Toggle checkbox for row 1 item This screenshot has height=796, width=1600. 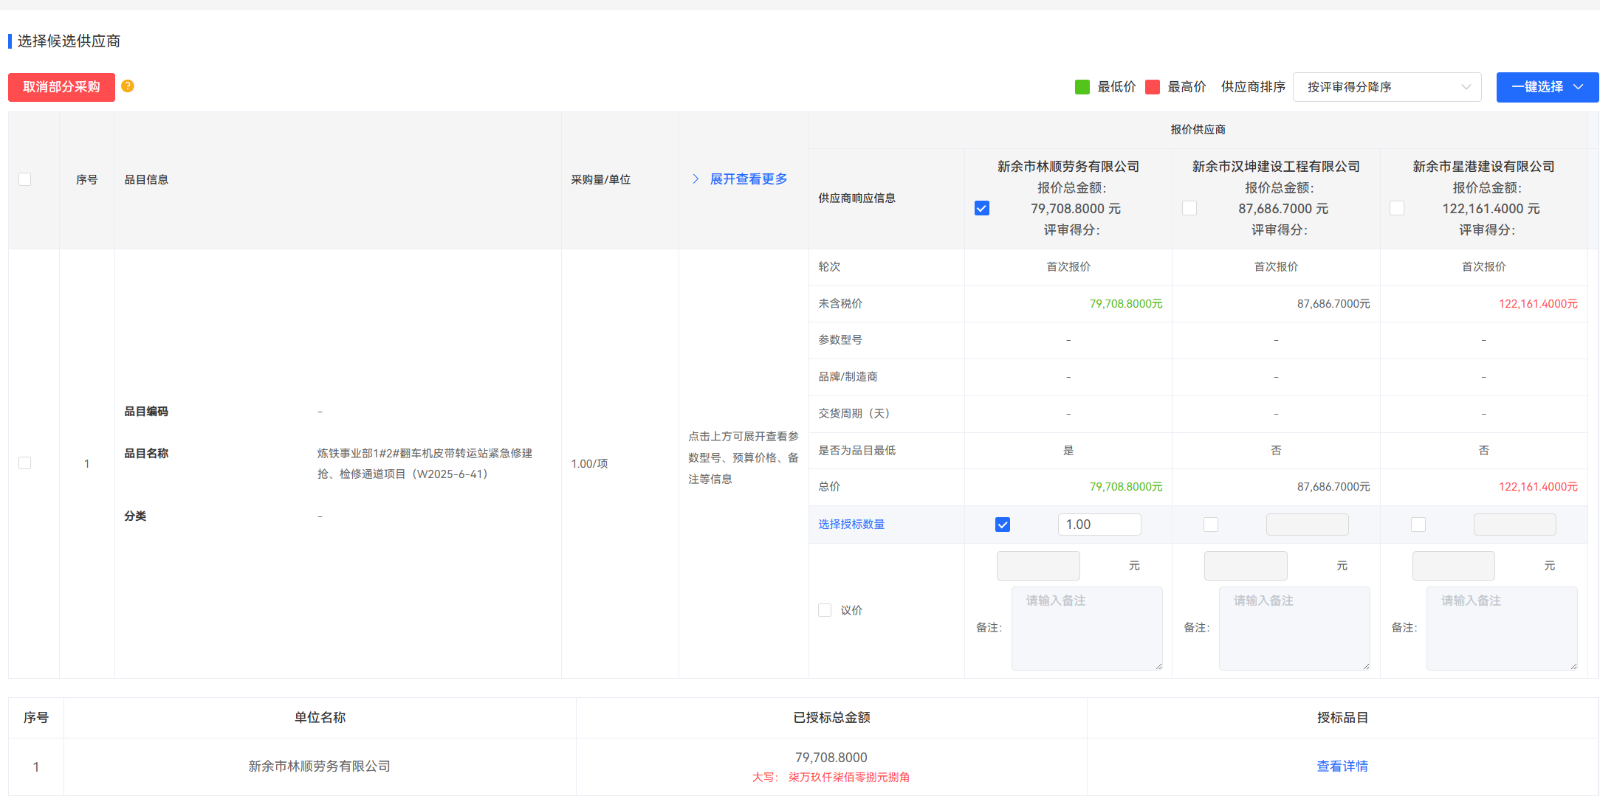click(25, 463)
